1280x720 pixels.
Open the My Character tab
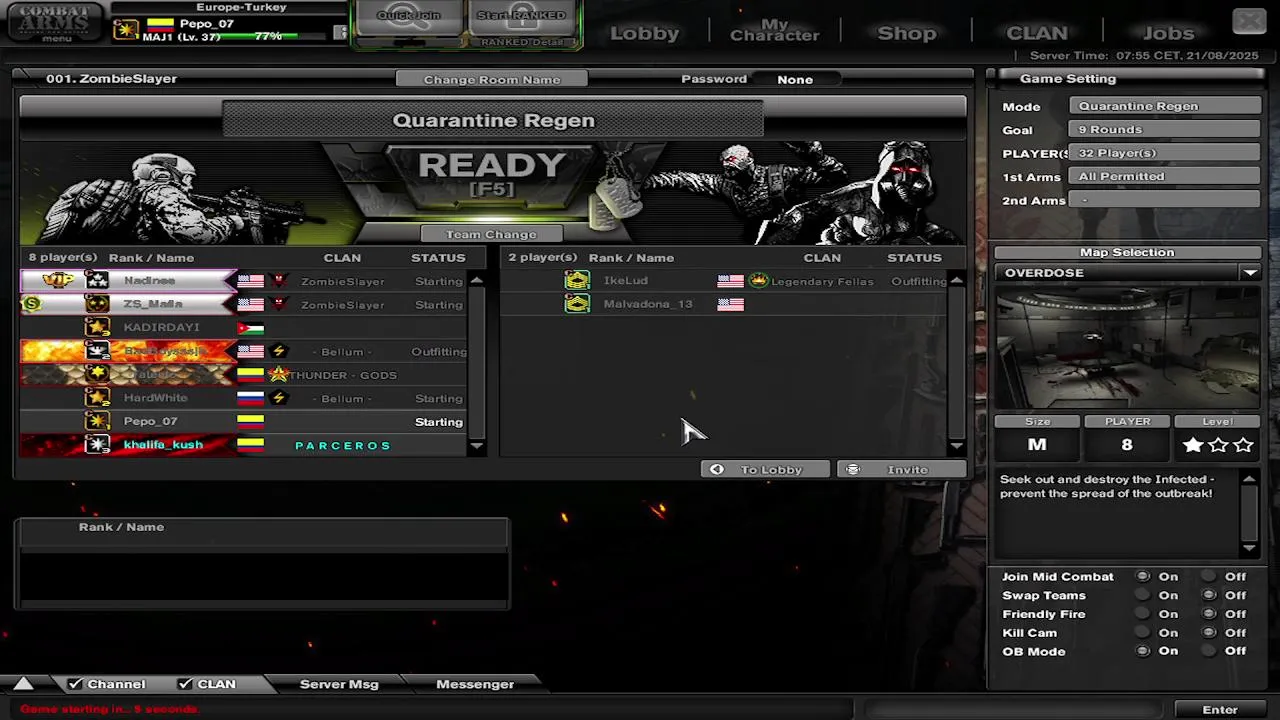775,30
